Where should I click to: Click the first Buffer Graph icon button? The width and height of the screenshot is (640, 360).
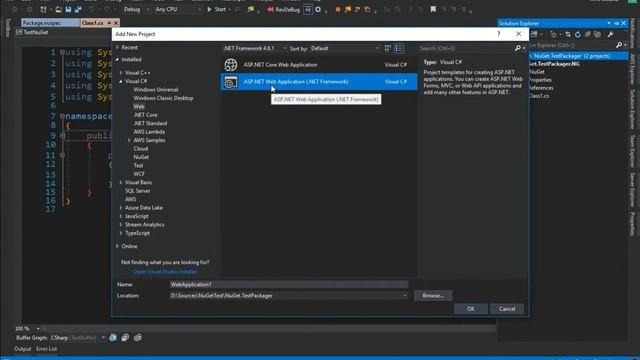click(113, 338)
